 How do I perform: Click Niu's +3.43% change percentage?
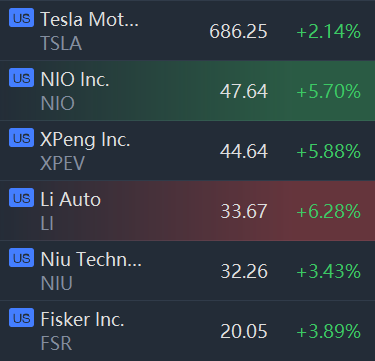pyautogui.click(x=328, y=271)
